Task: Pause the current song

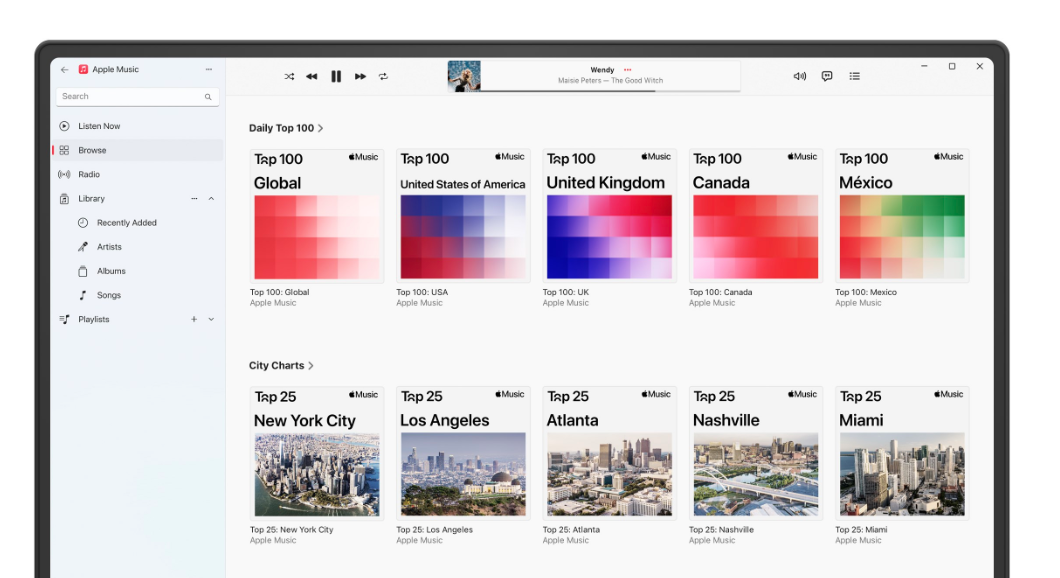Action: click(336, 76)
